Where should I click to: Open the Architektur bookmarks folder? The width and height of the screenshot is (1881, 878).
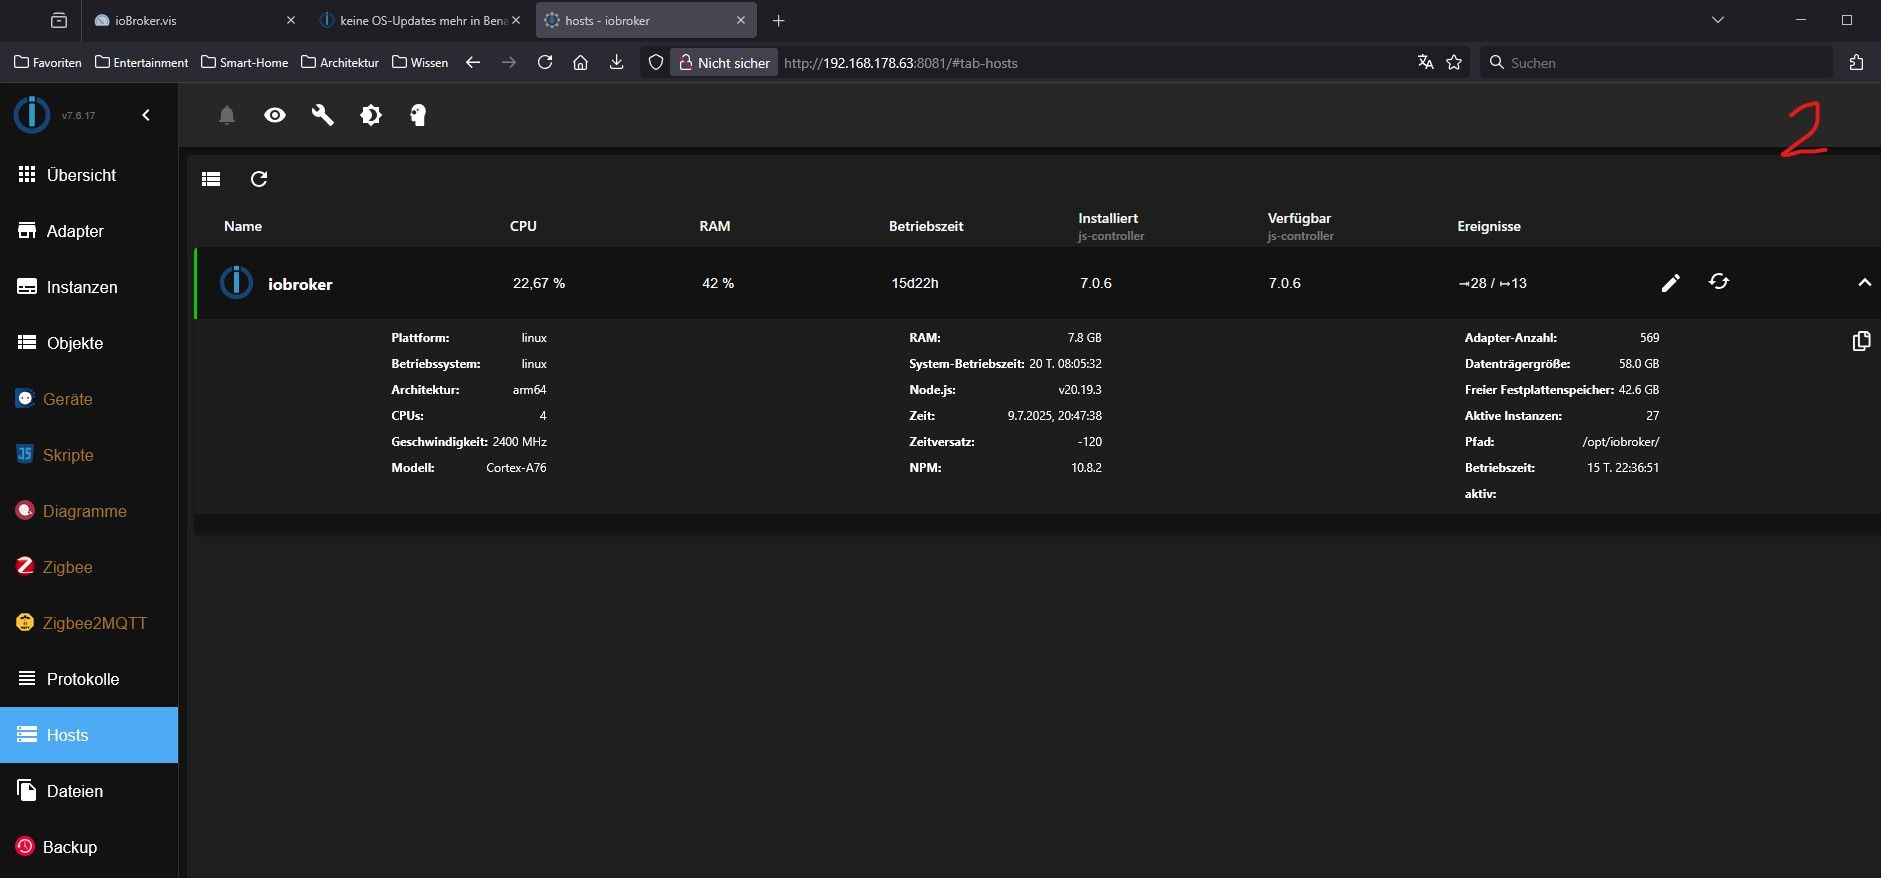pos(340,62)
